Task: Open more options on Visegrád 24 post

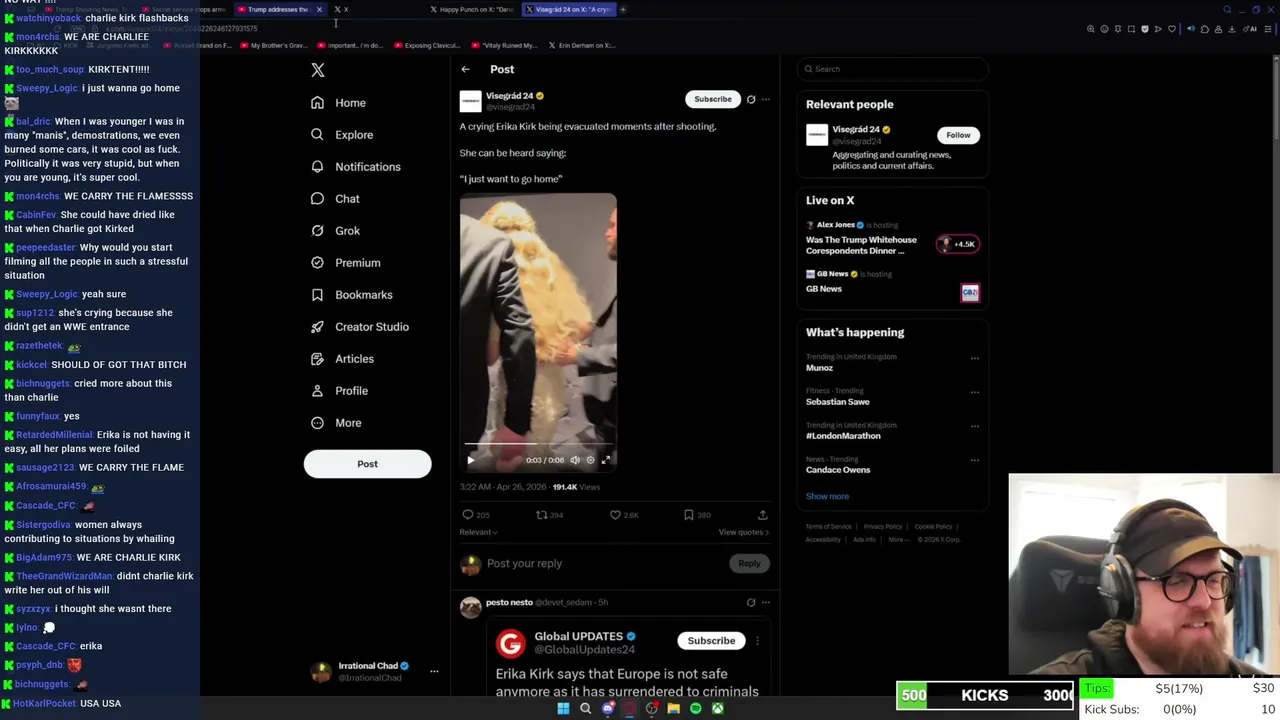Action: pos(766,99)
